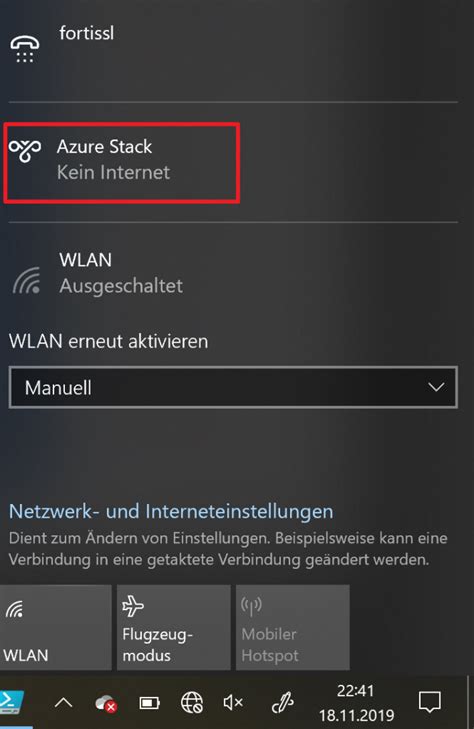
Task: Click the PowerShell icon in the taskbar
Action: [x=11, y=702]
